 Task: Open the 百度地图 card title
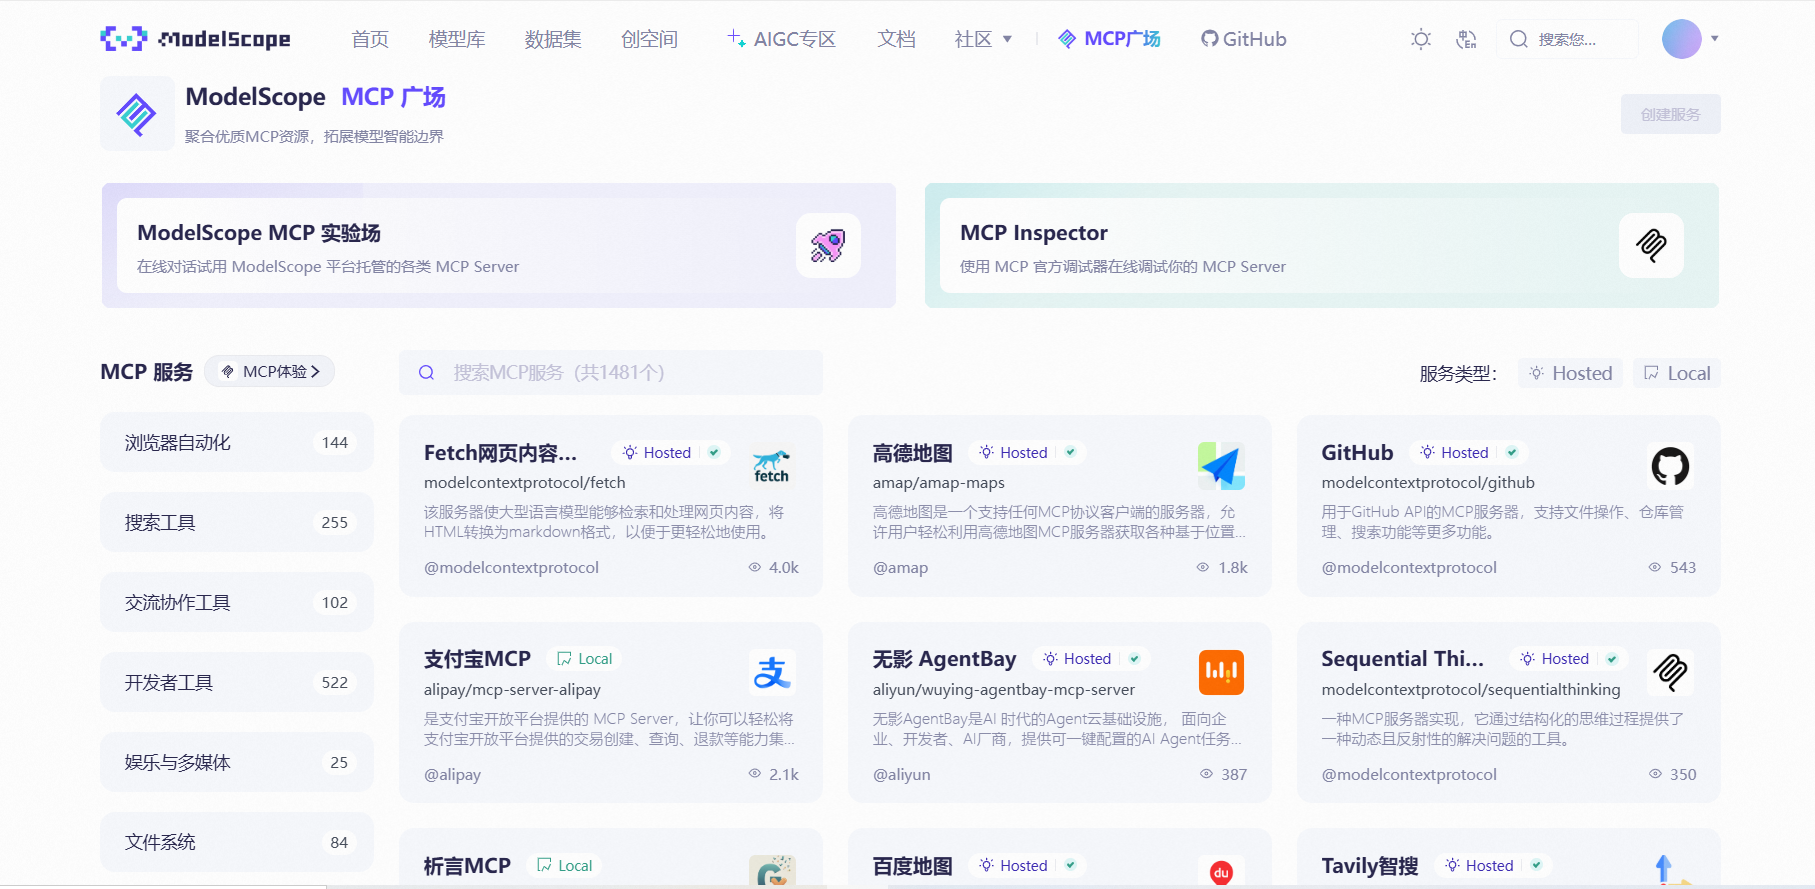point(912,866)
